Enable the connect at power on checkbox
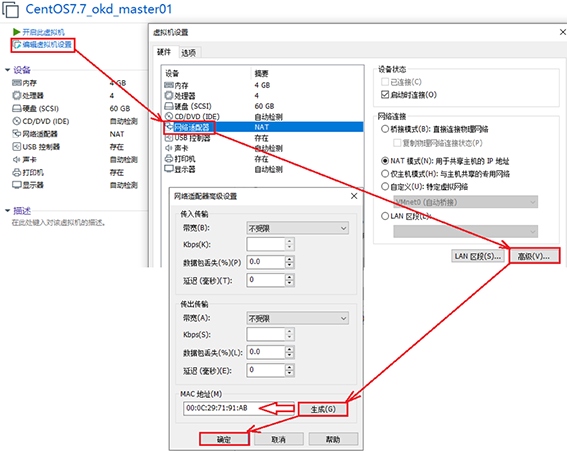The image size is (567, 451). click(x=385, y=95)
